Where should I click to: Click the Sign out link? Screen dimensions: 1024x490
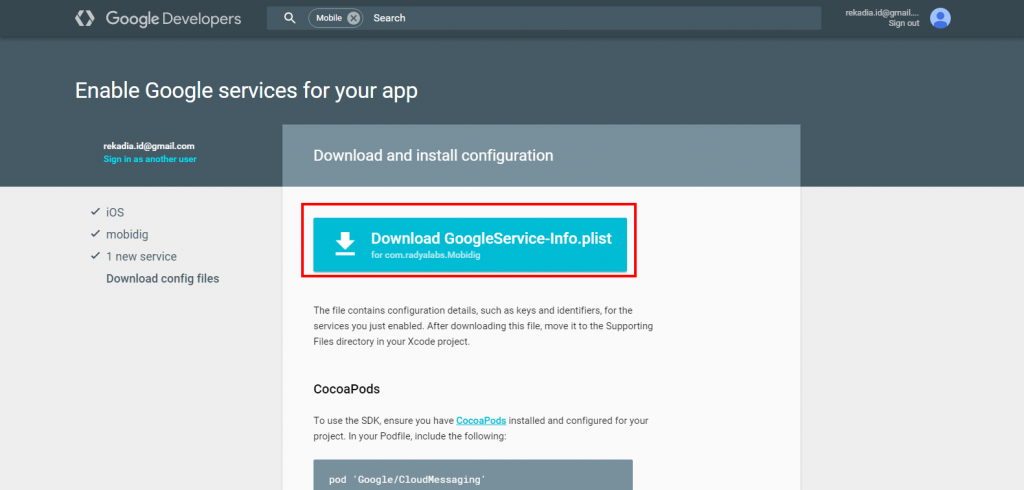[904, 24]
